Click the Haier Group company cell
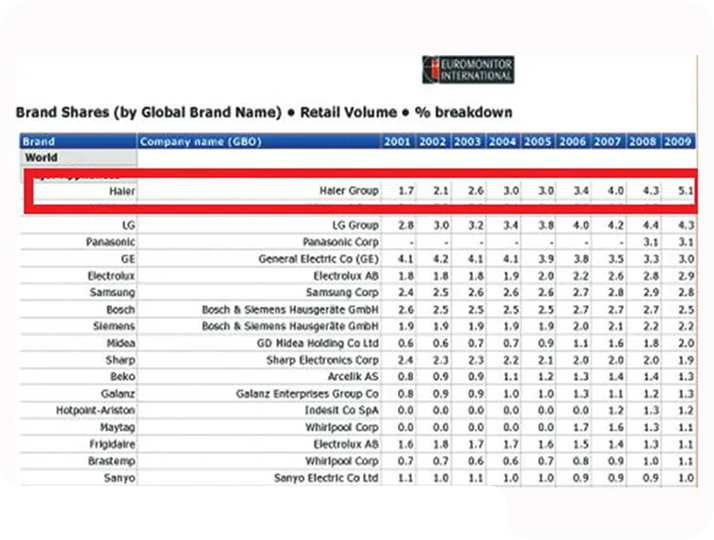 point(349,191)
